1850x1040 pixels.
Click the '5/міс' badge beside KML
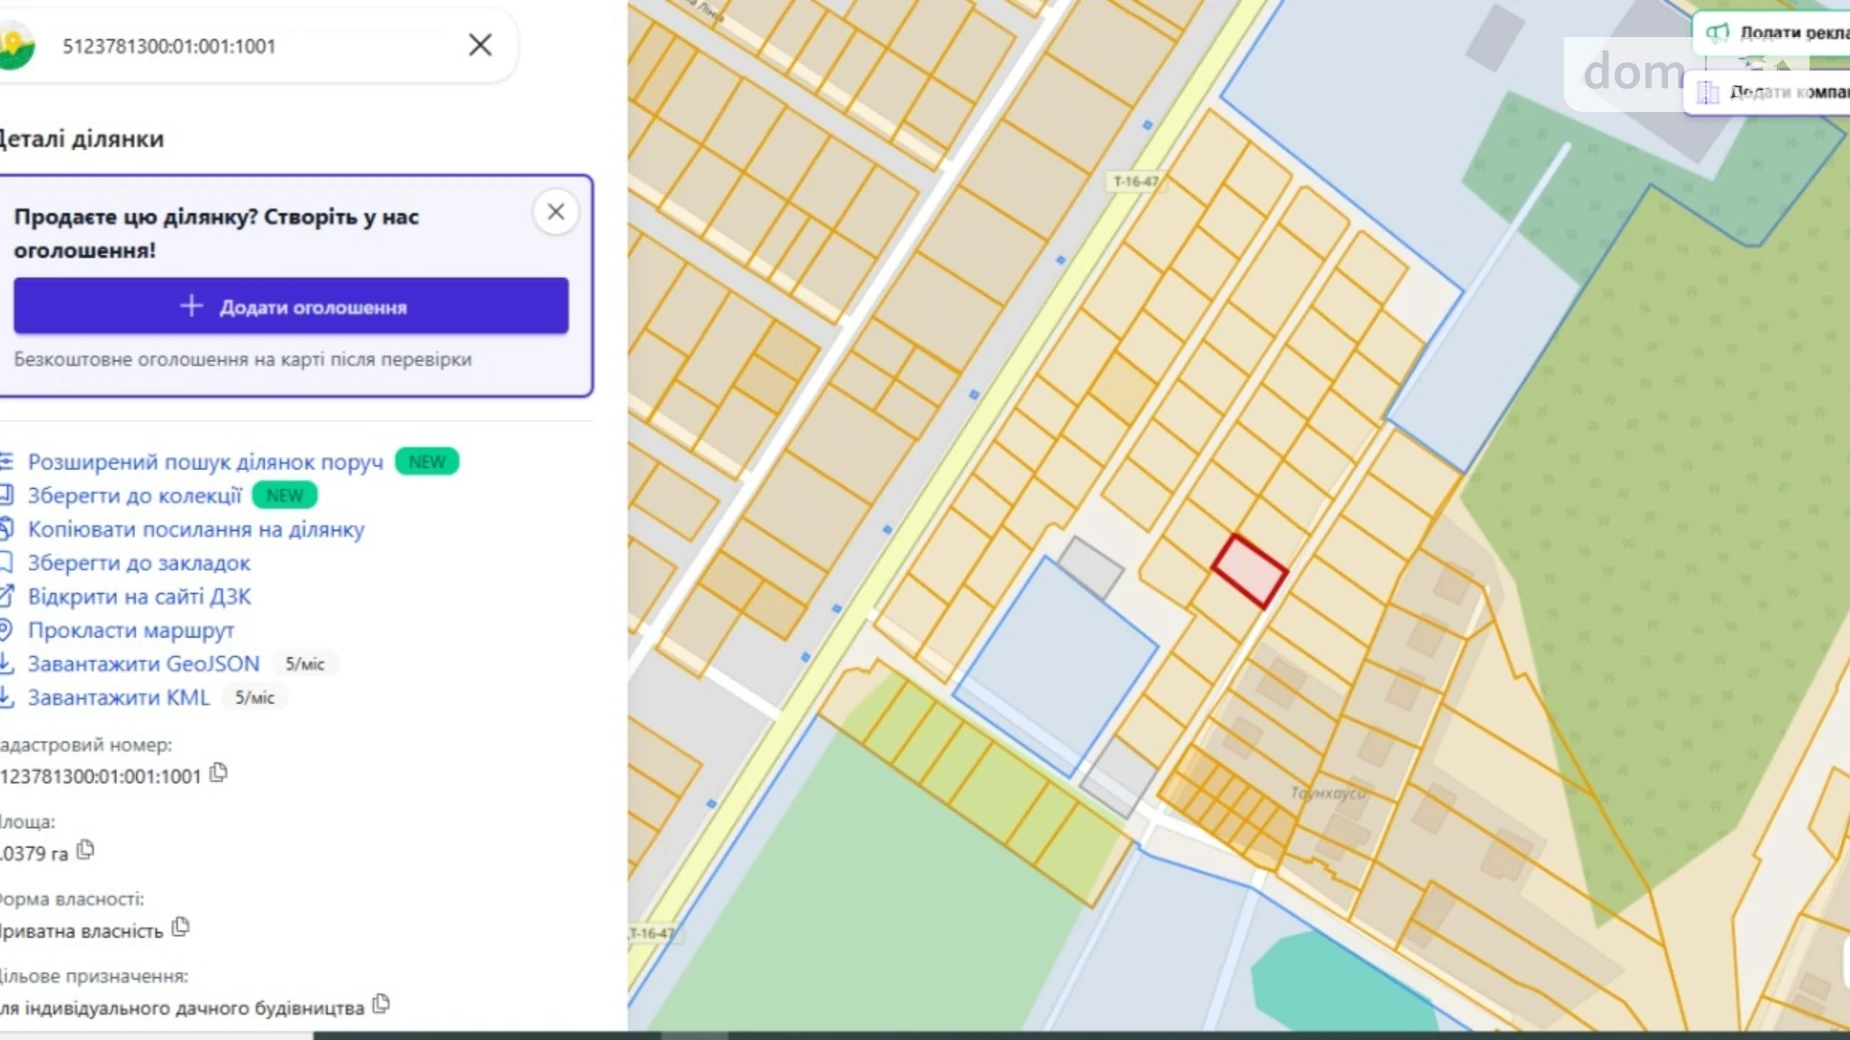tap(254, 698)
